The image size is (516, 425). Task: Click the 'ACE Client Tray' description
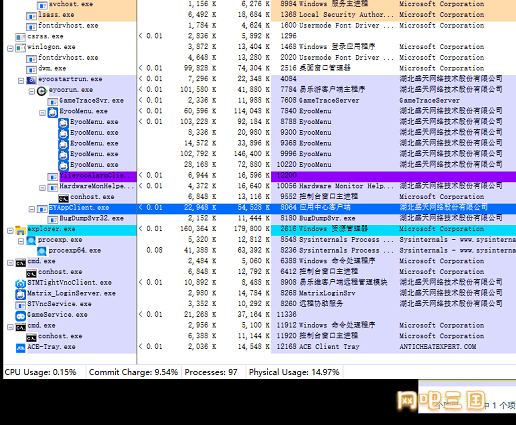point(329,347)
